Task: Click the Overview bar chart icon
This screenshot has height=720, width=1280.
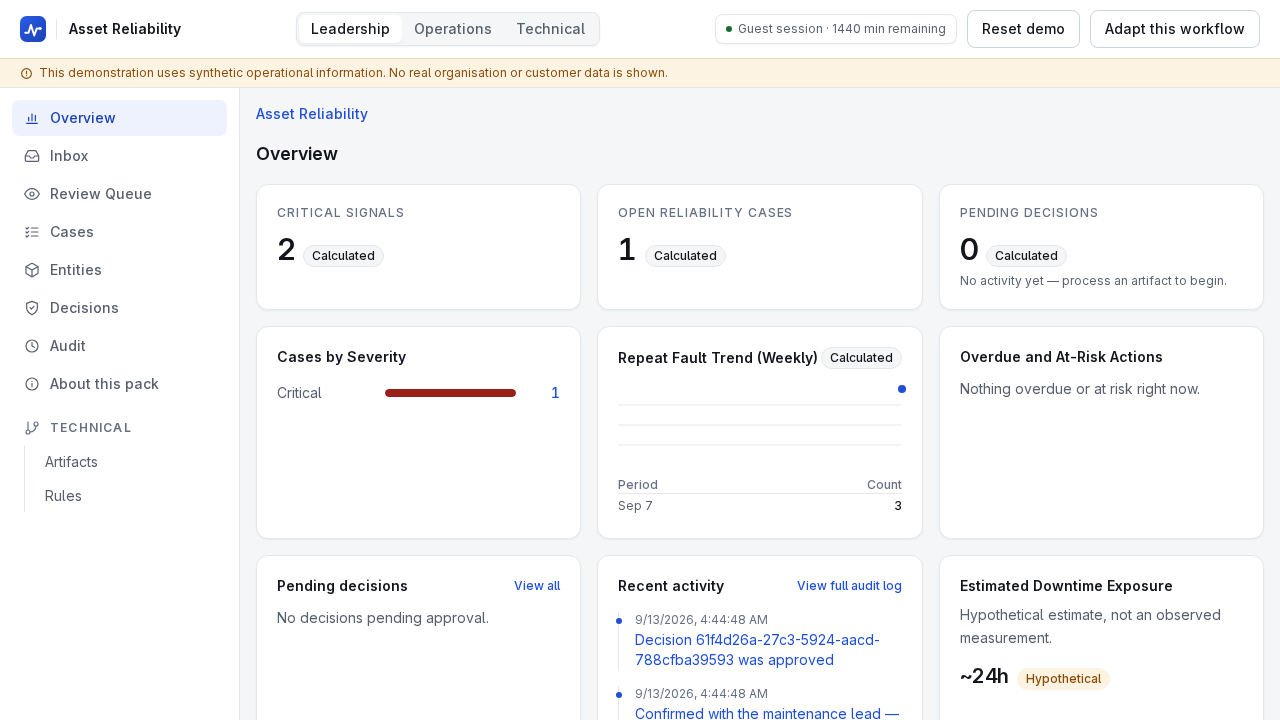Action: coord(32,118)
